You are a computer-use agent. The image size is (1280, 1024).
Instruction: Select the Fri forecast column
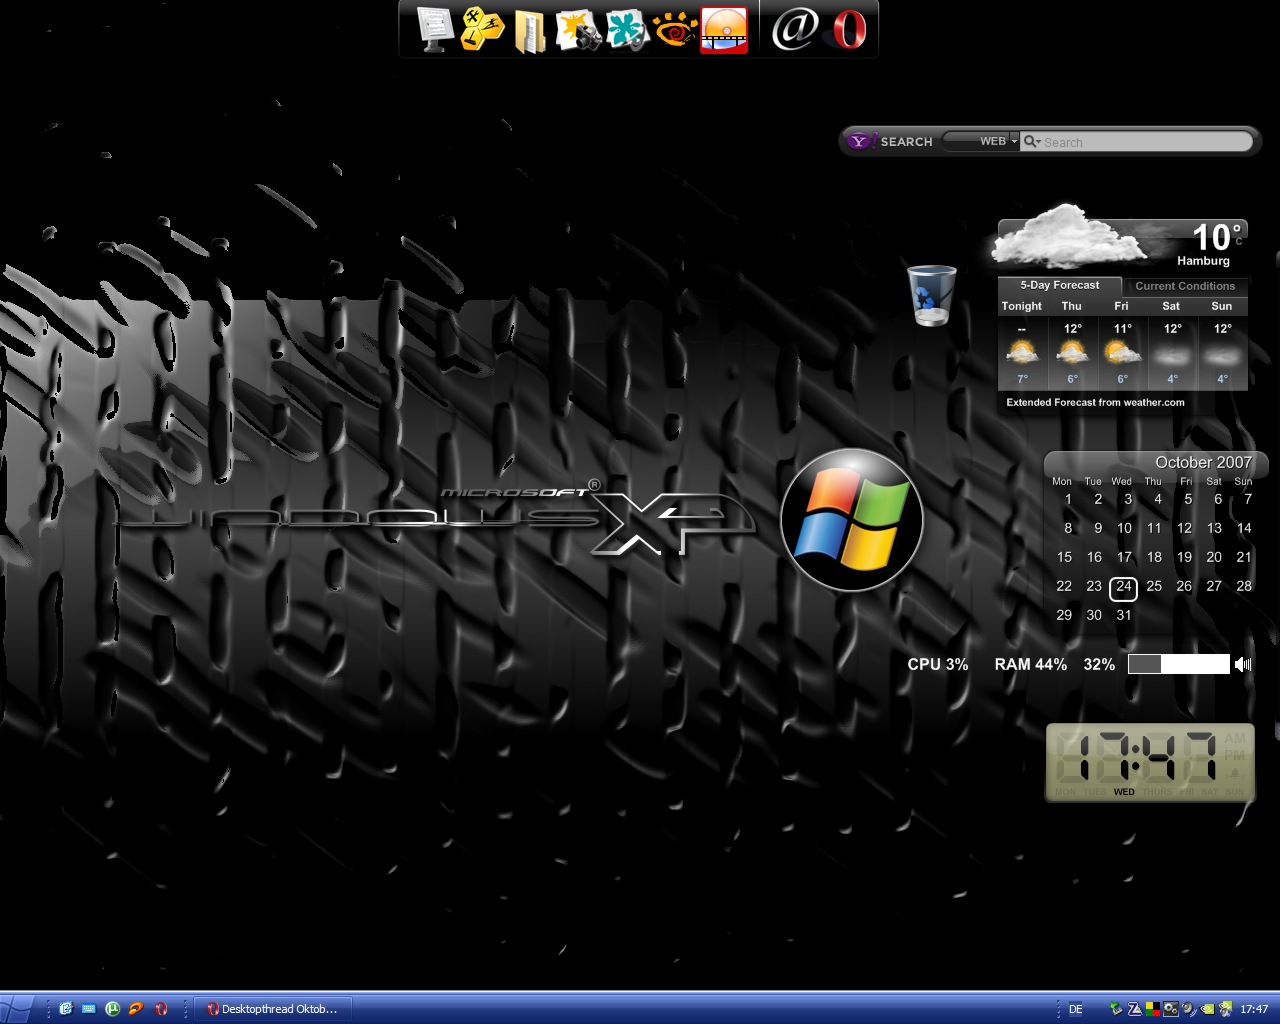1122,345
